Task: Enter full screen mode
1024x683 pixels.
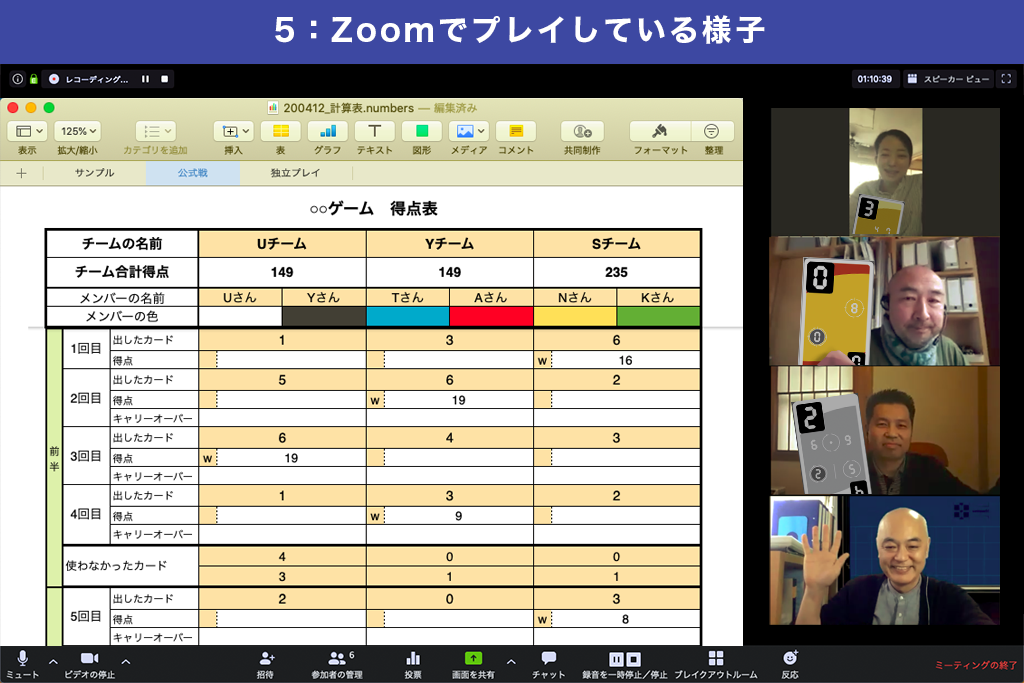Action: (1006, 79)
